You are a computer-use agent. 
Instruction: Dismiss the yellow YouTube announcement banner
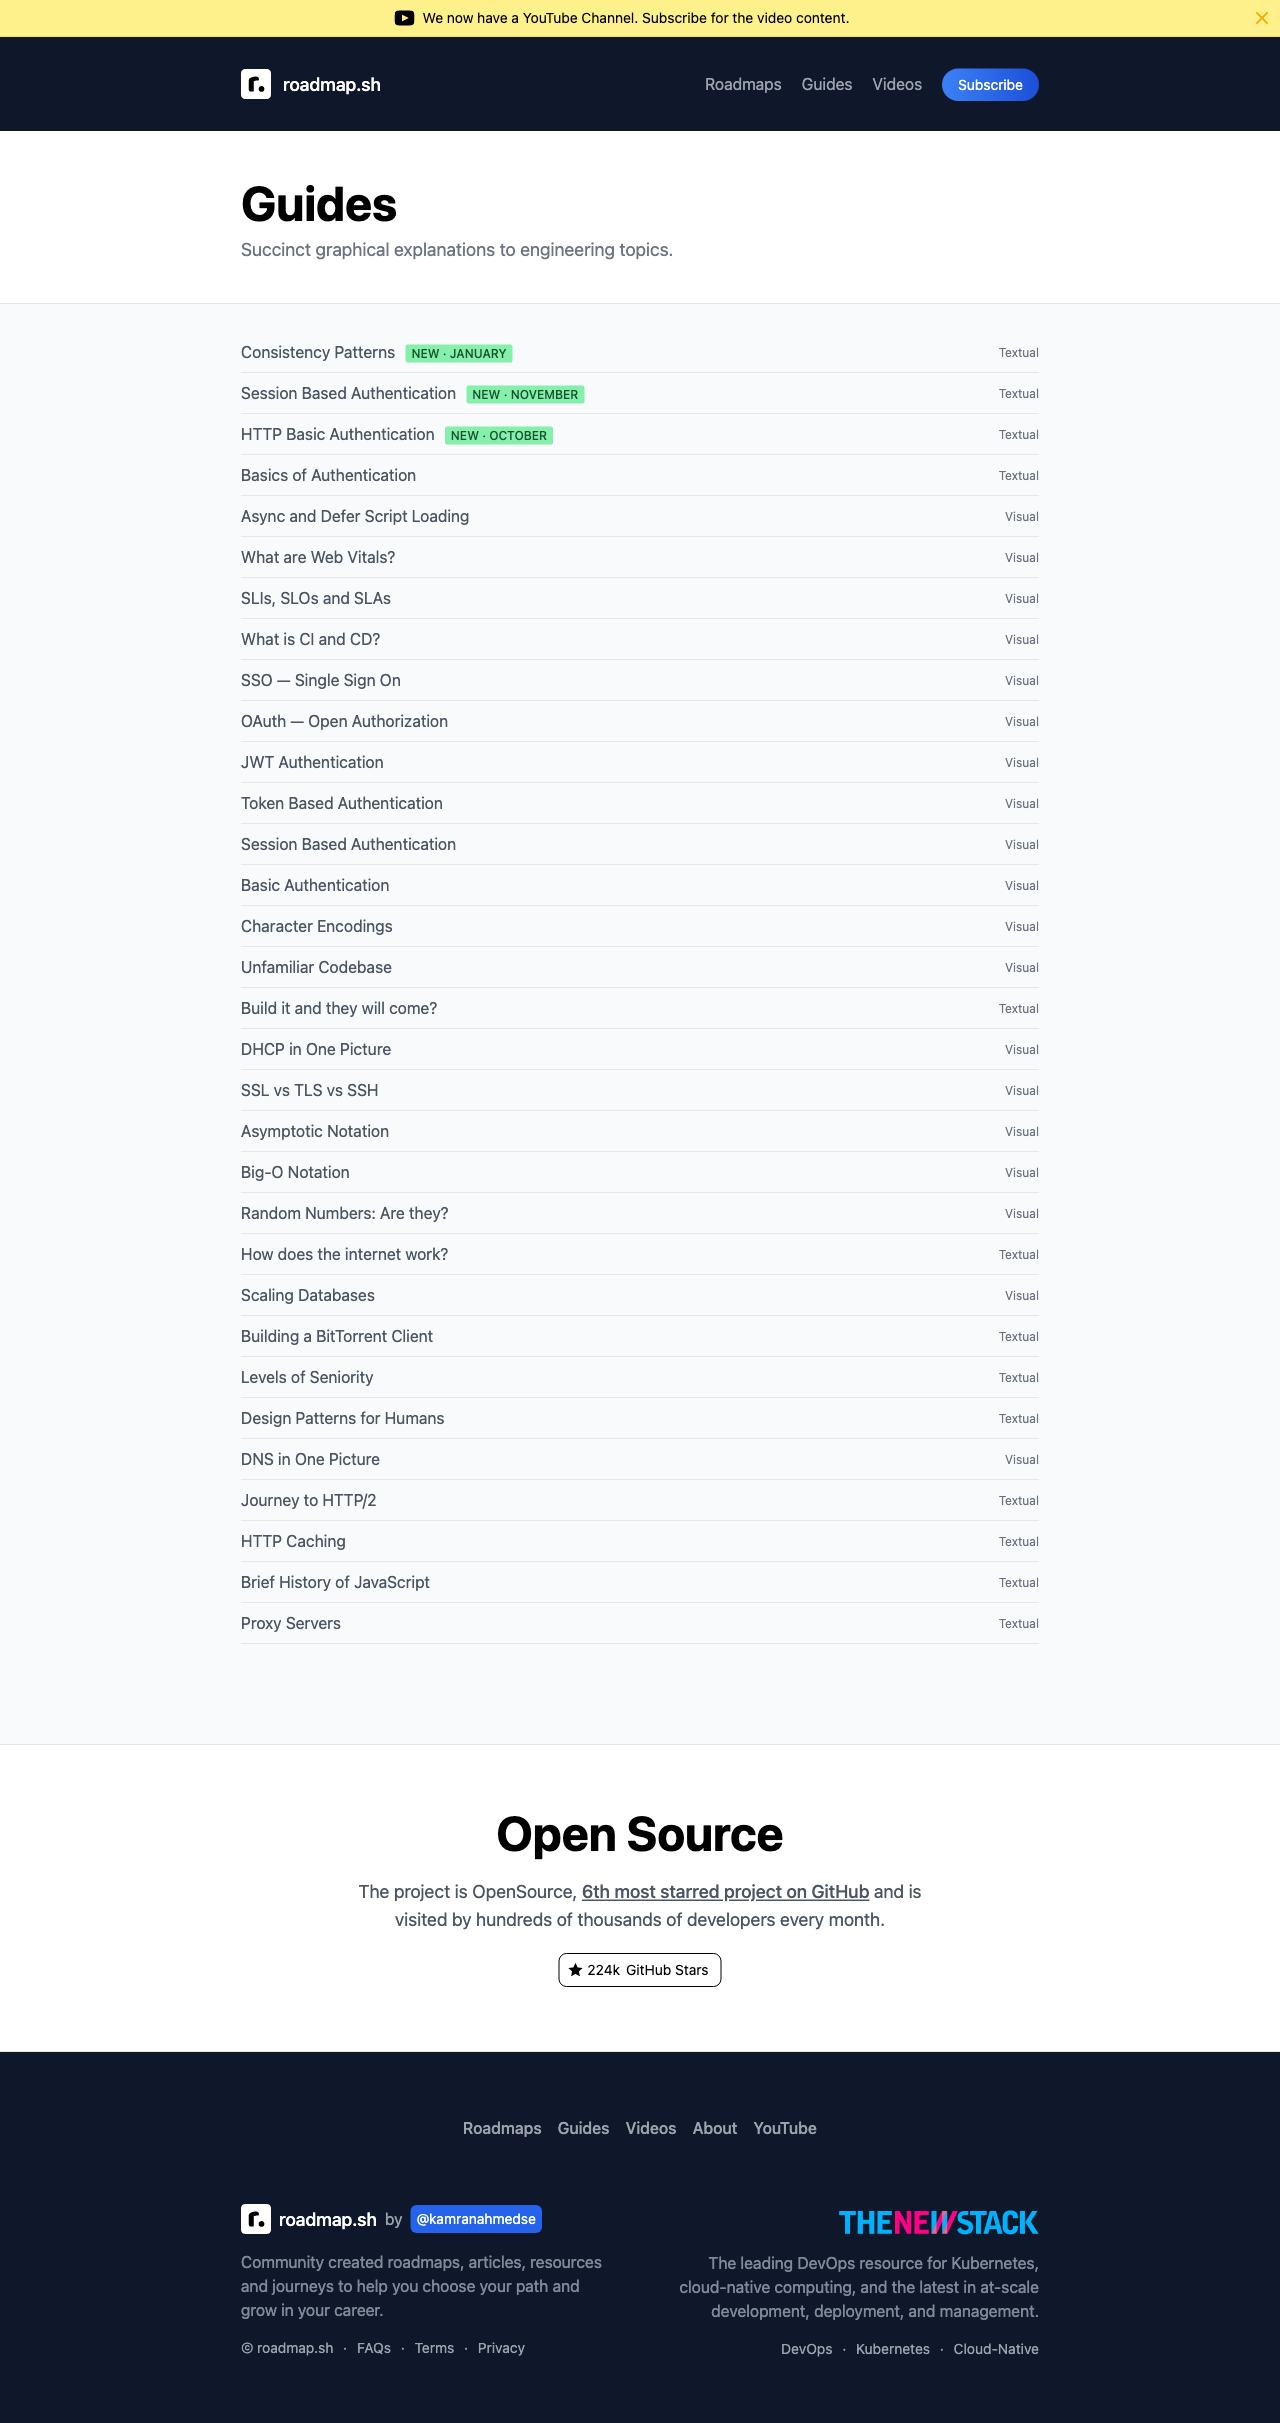(1261, 18)
